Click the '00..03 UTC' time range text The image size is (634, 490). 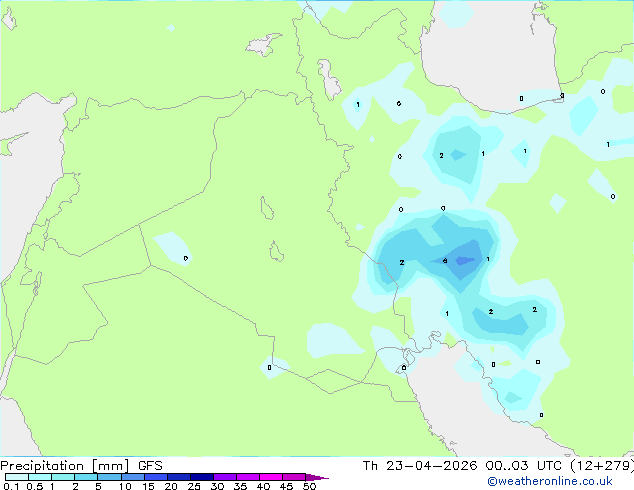pyautogui.click(x=524, y=466)
